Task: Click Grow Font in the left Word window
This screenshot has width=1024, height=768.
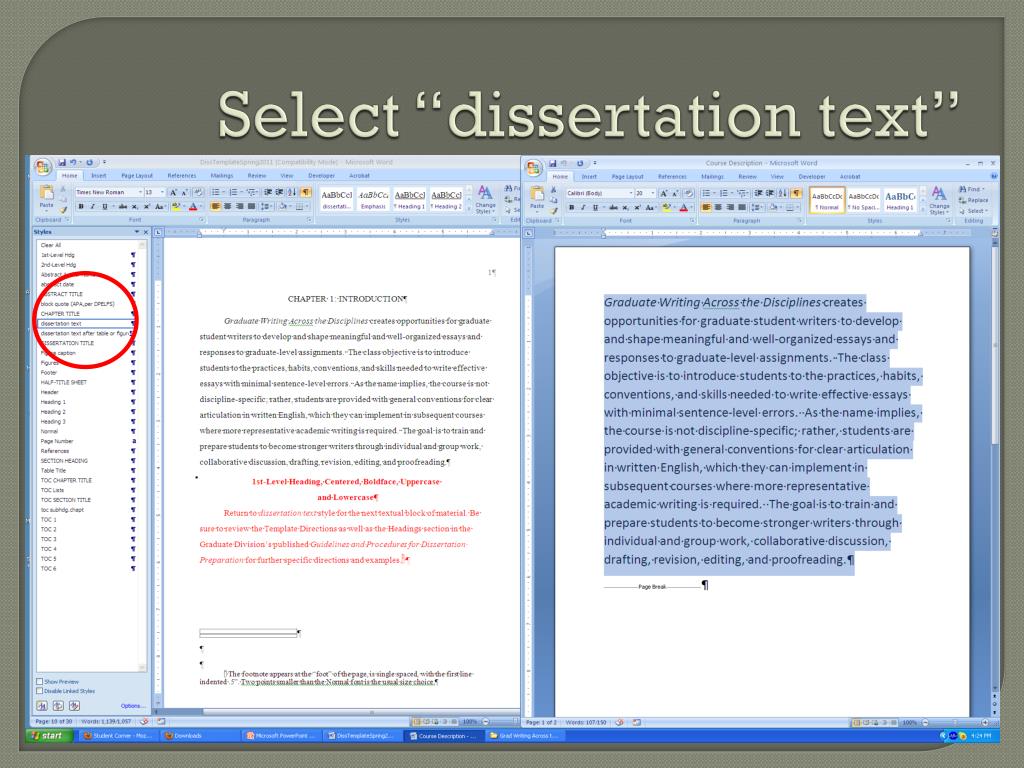Action: (x=173, y=192)
